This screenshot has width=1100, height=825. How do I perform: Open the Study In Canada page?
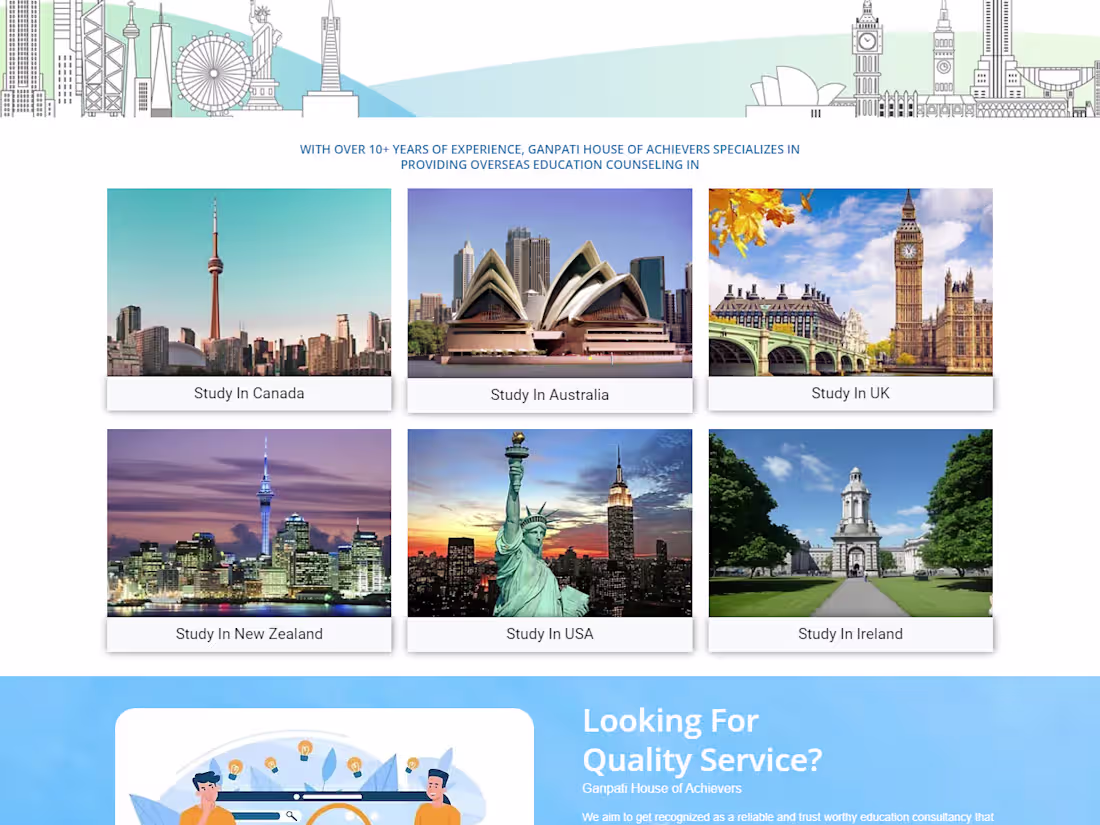coord(248,393)
